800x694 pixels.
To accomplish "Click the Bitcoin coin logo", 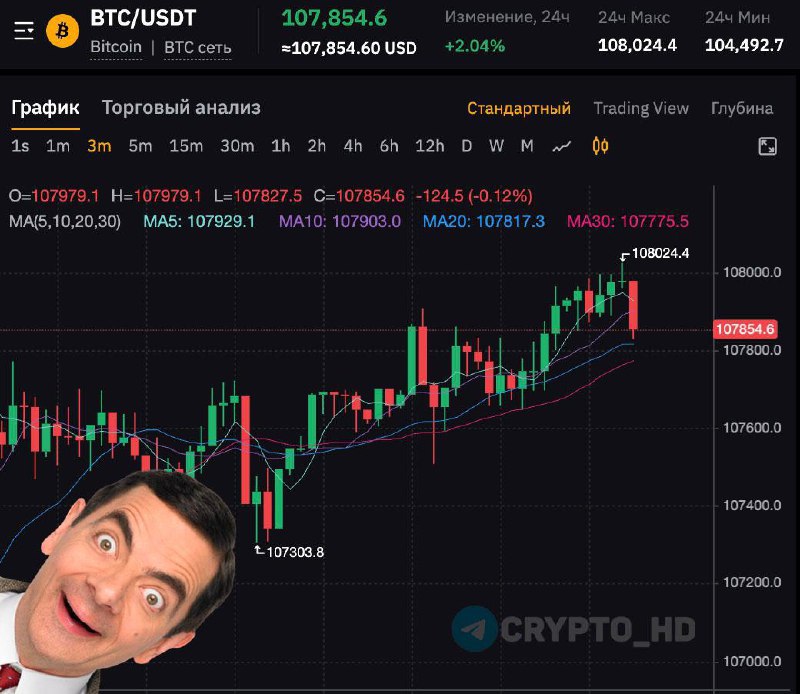I will pos(62,31).
